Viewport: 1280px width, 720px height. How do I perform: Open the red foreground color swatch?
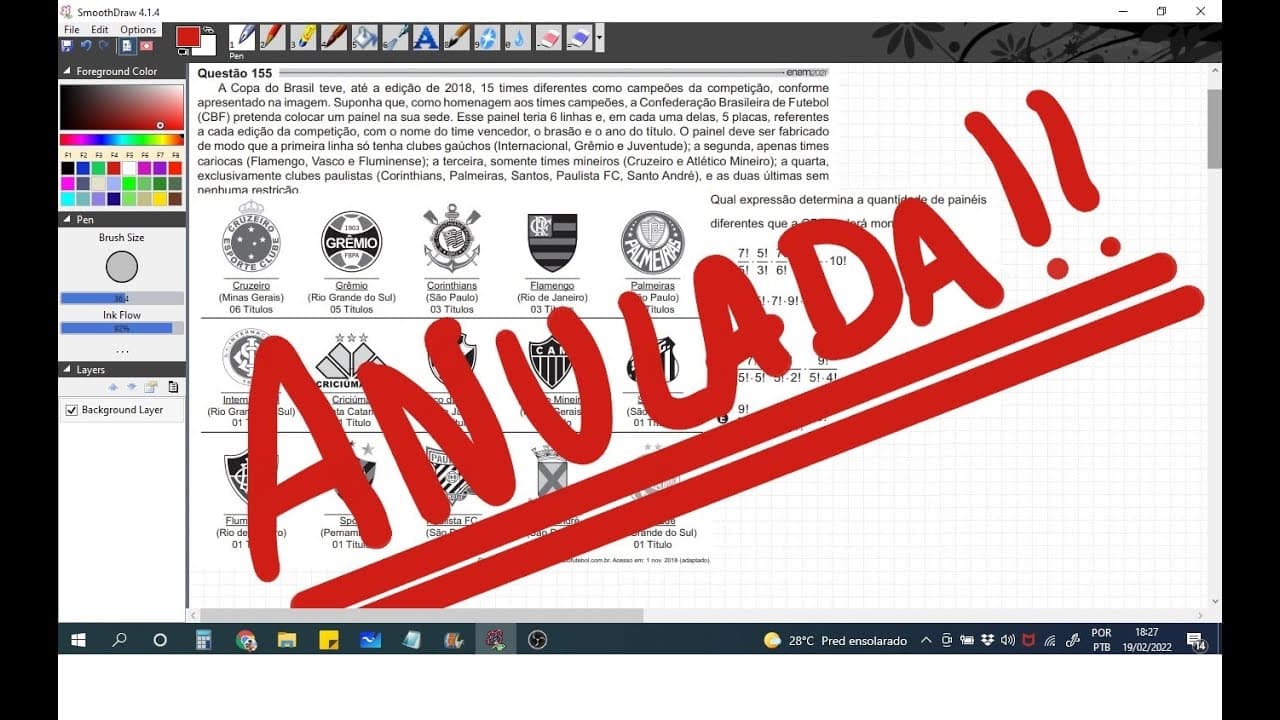[x=187, y=36]
